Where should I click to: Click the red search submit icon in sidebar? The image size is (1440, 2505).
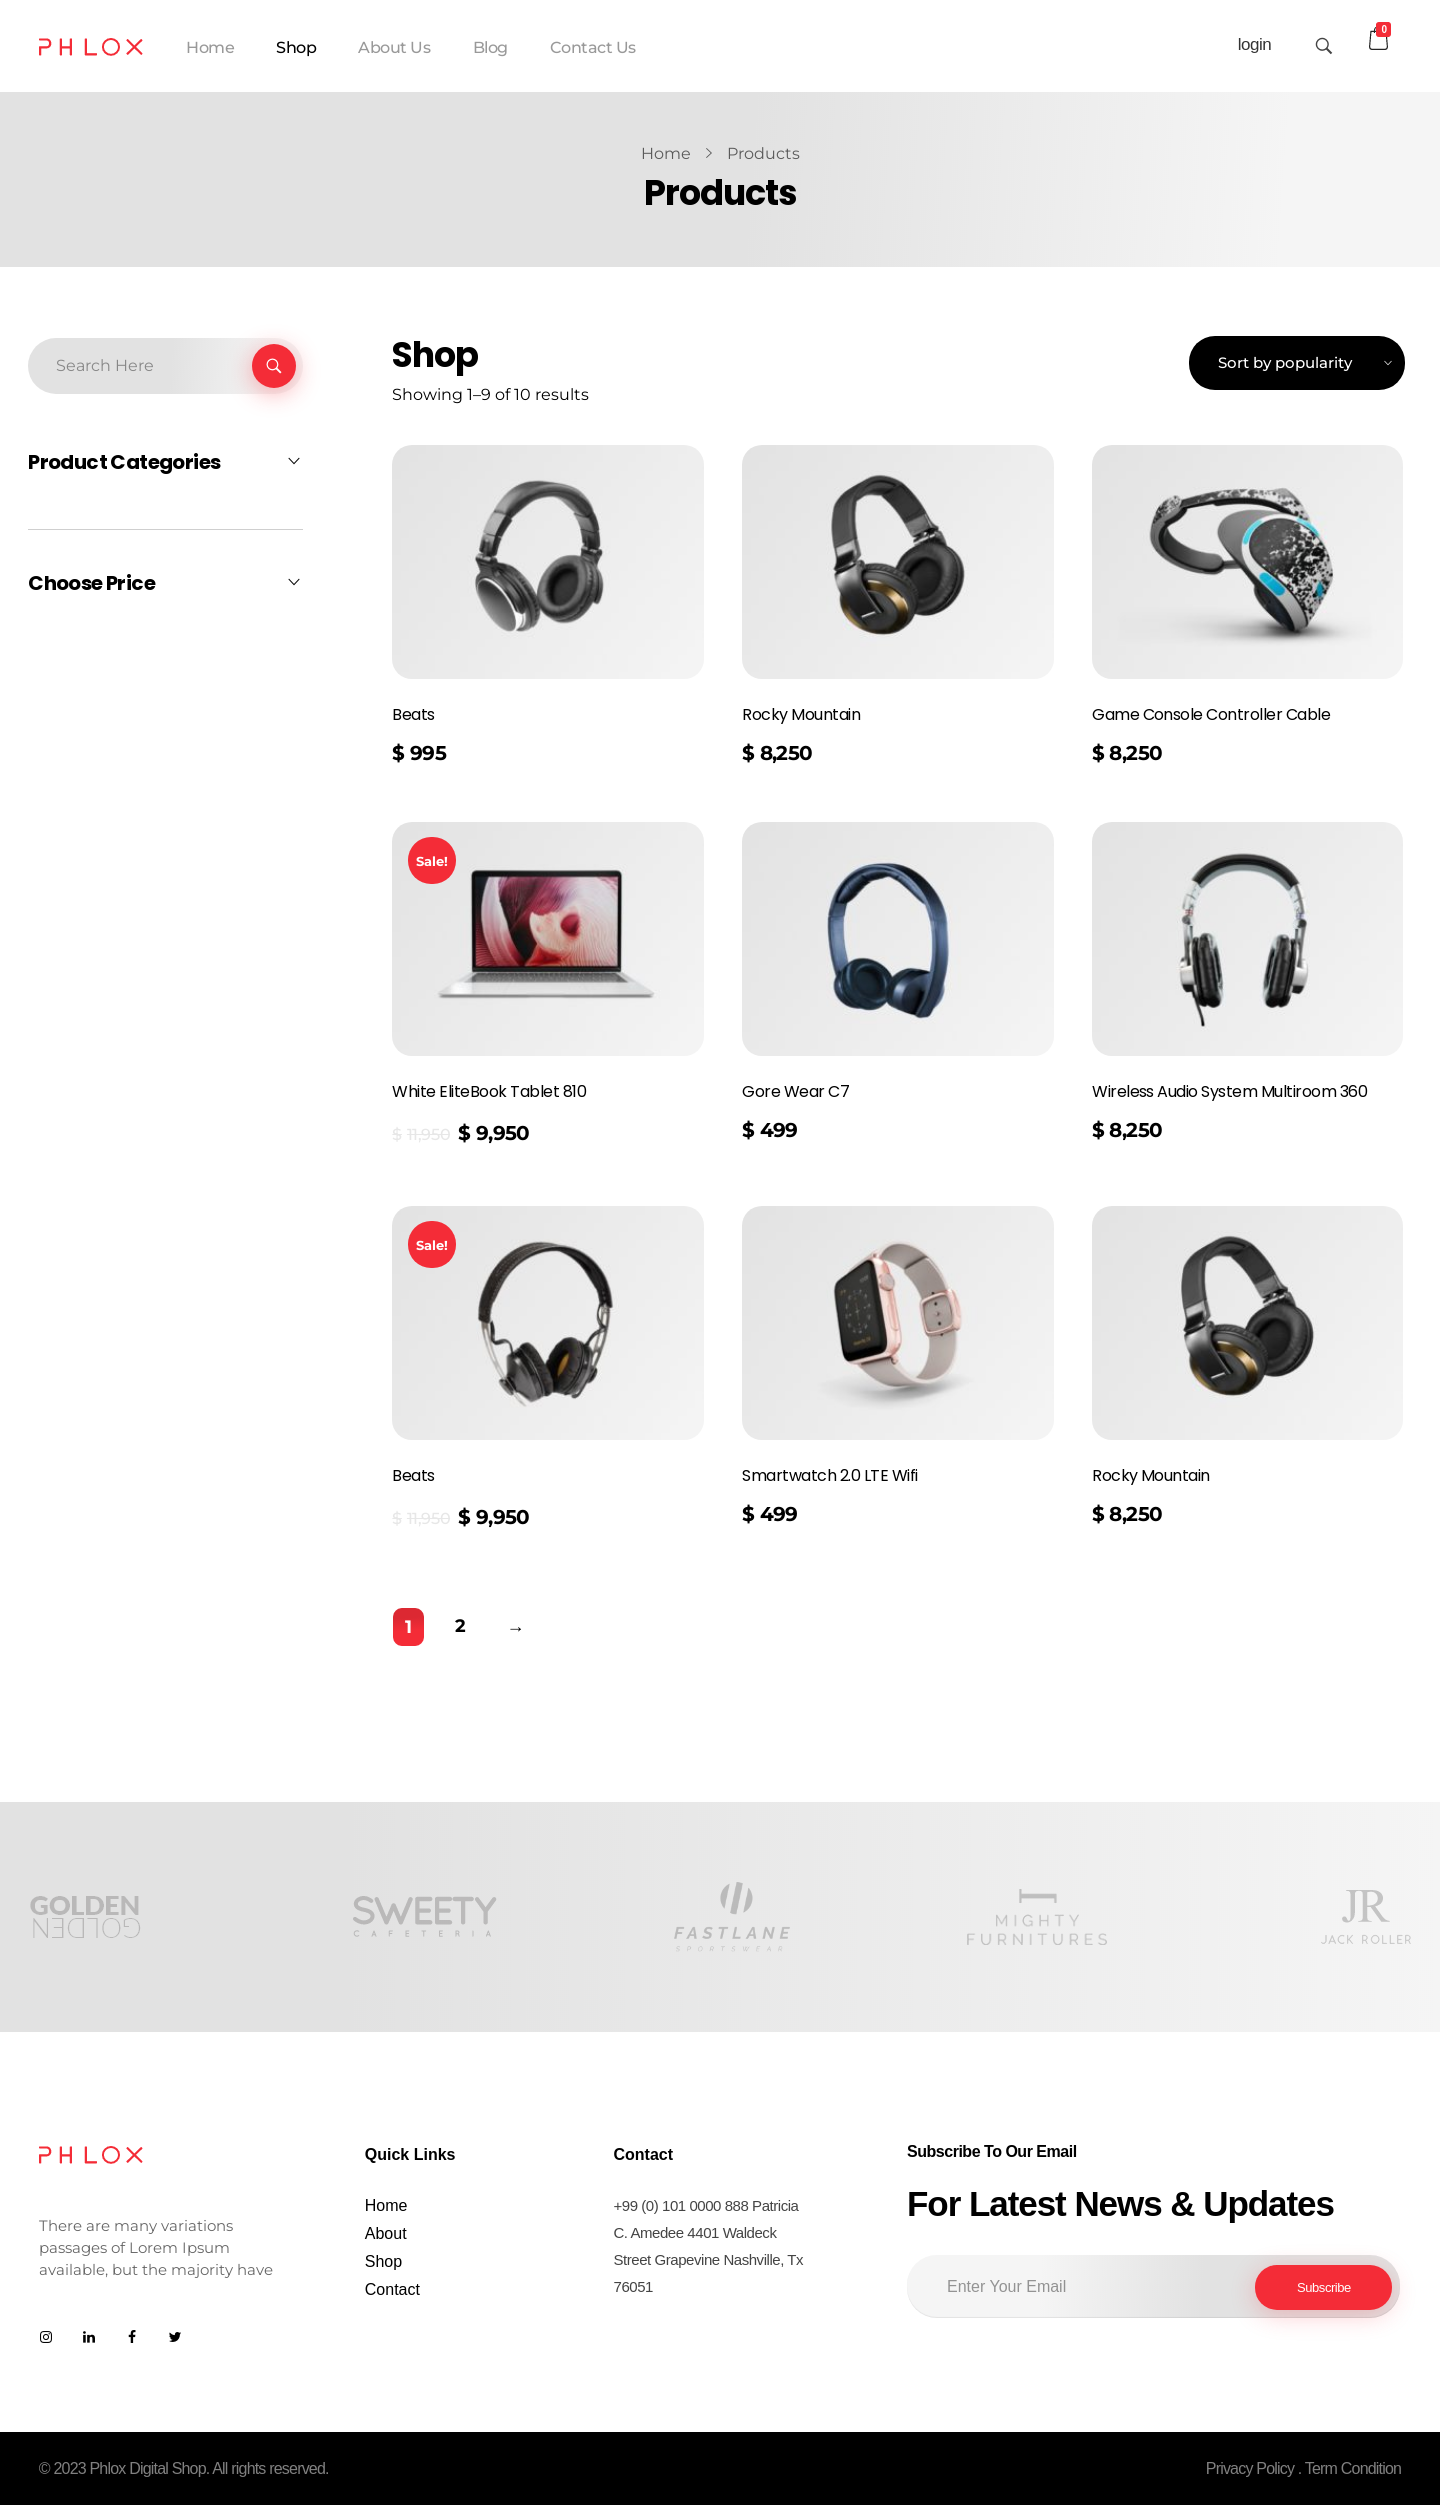(x=273, y=366)
